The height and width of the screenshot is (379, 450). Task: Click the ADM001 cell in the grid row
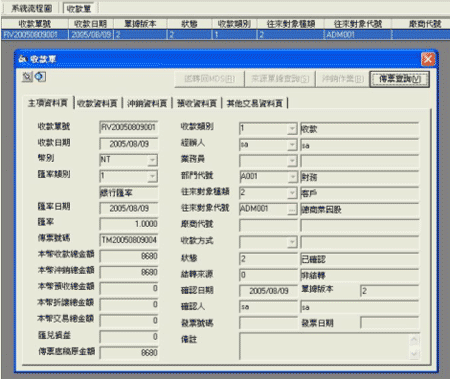[358, 35]
